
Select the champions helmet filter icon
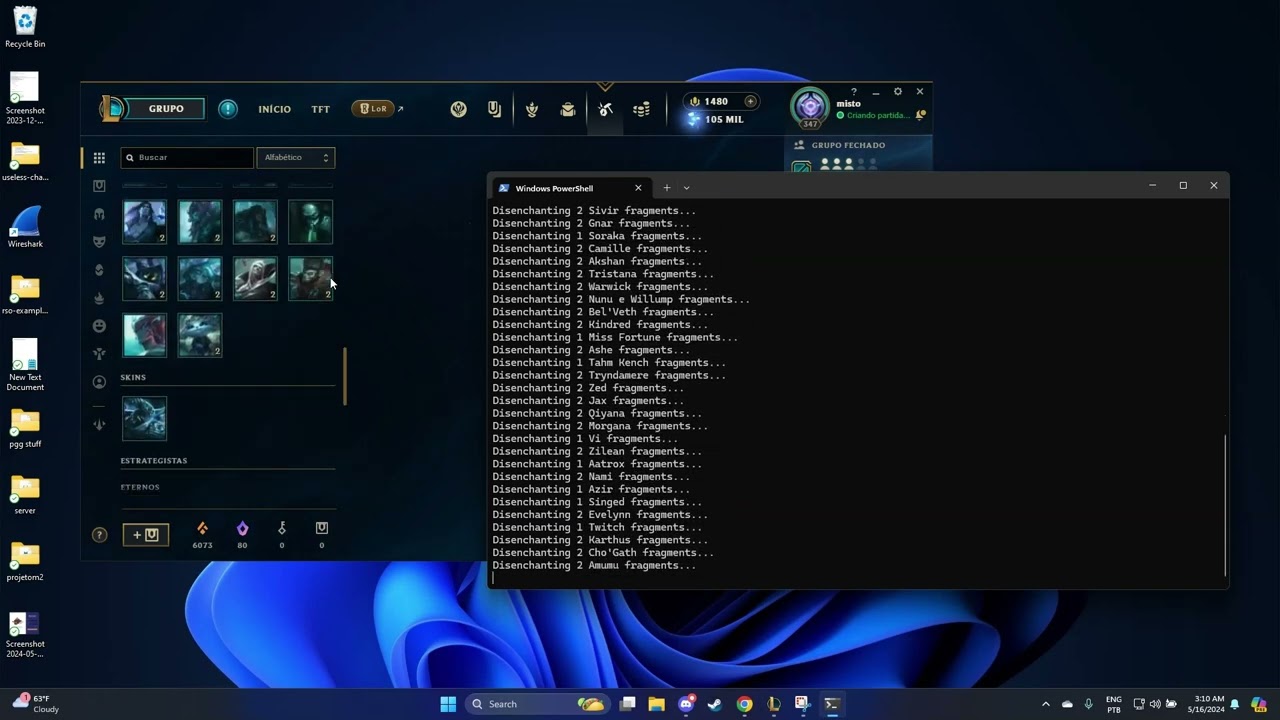tap(99, 214)
